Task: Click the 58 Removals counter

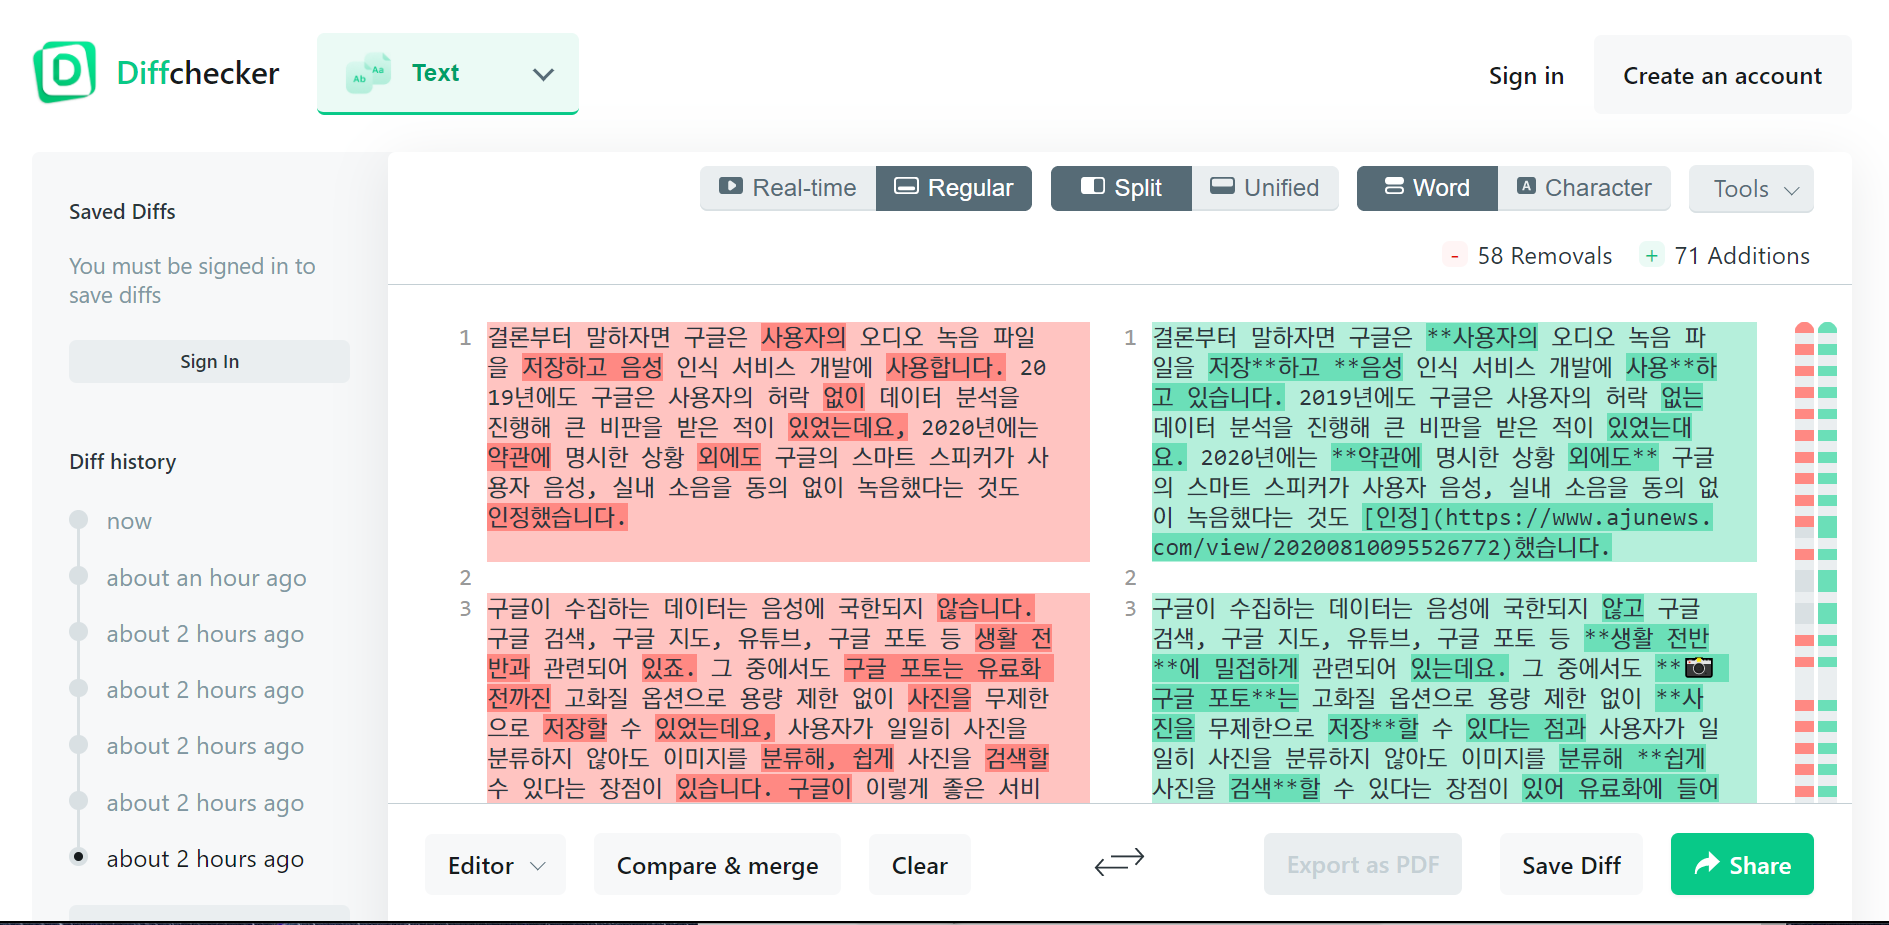Action: point(1544,256)
